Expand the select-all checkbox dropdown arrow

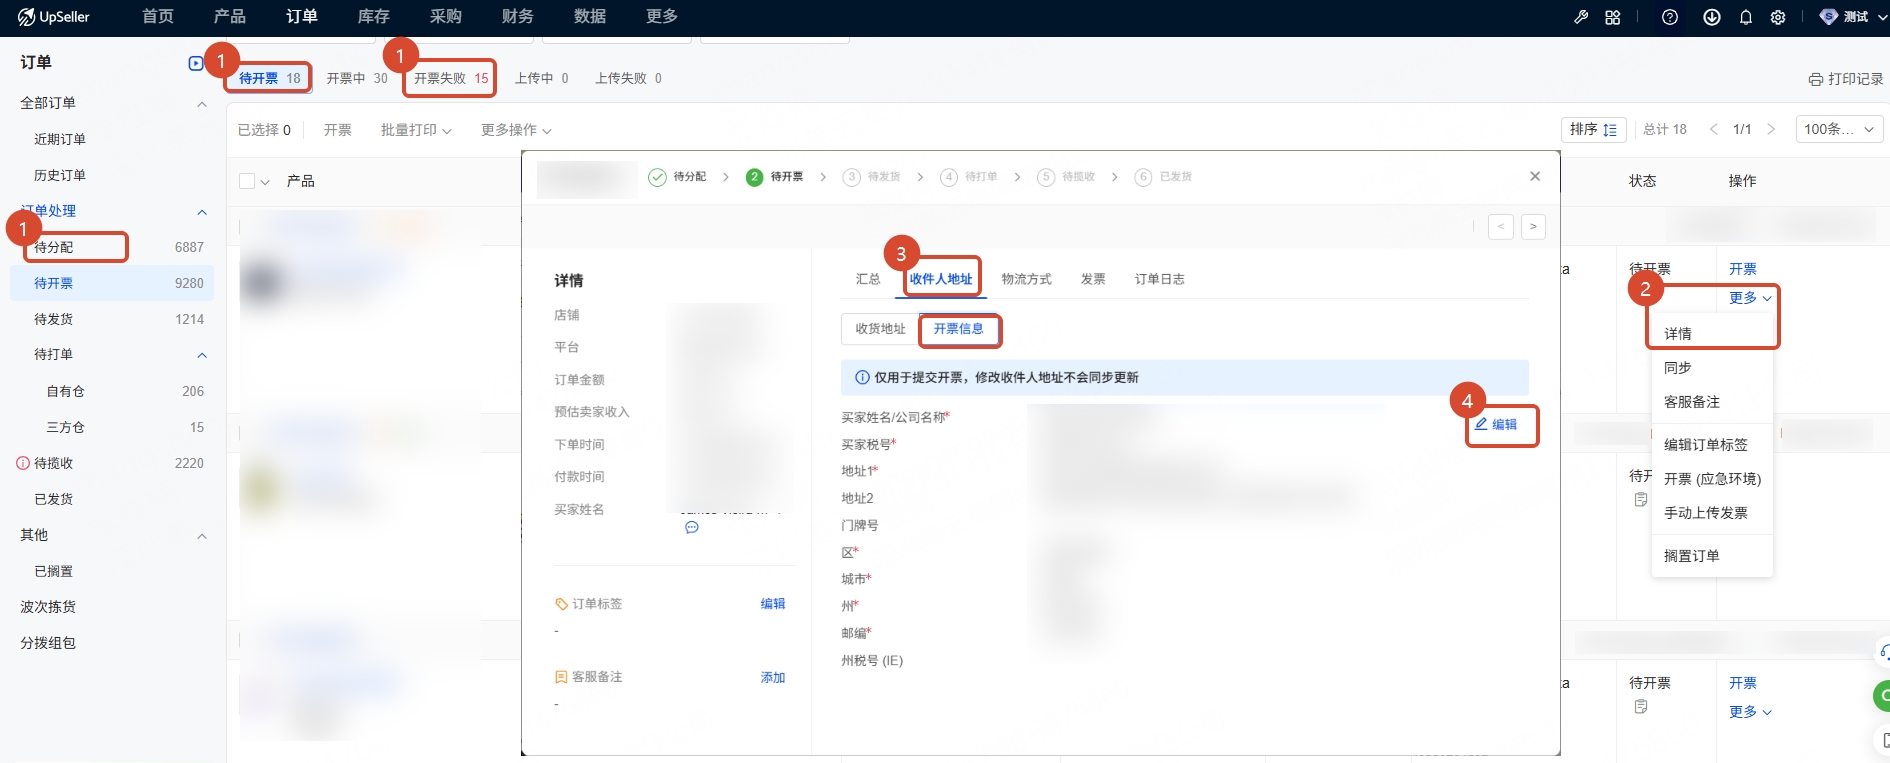[x=265, y=182]
